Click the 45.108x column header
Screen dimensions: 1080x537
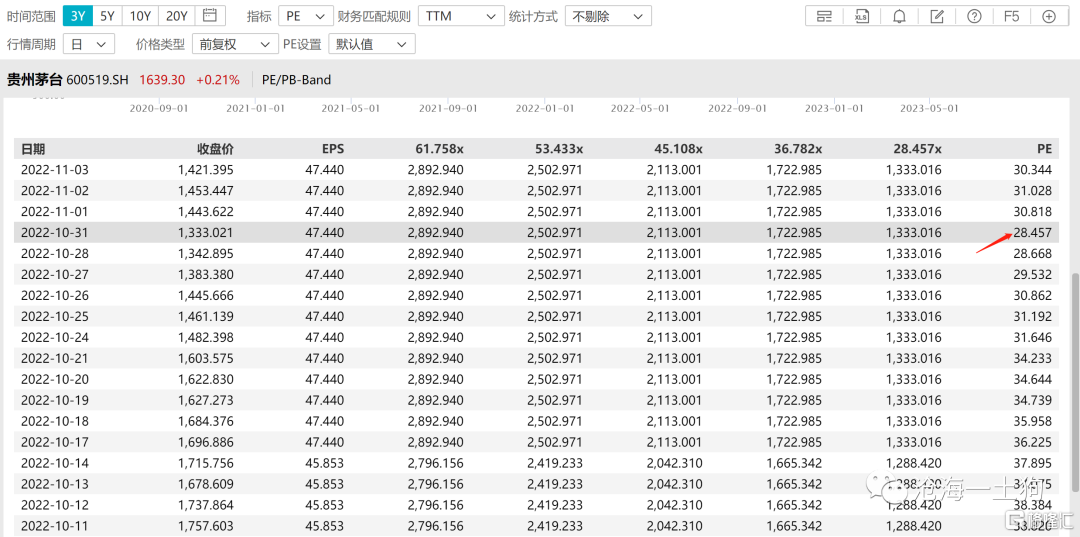click(x=678, y=149)
